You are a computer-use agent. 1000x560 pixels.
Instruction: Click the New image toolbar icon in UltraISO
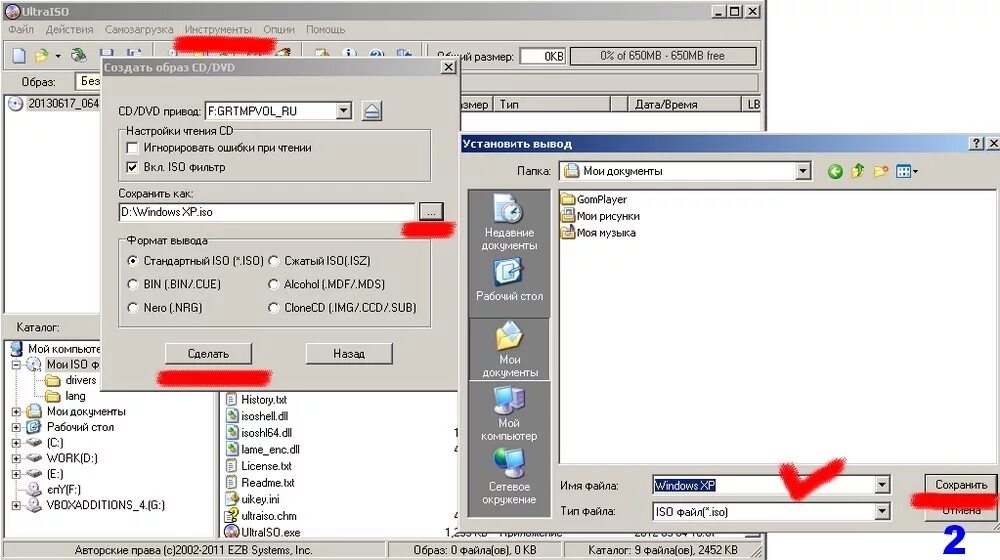(19, 55)
